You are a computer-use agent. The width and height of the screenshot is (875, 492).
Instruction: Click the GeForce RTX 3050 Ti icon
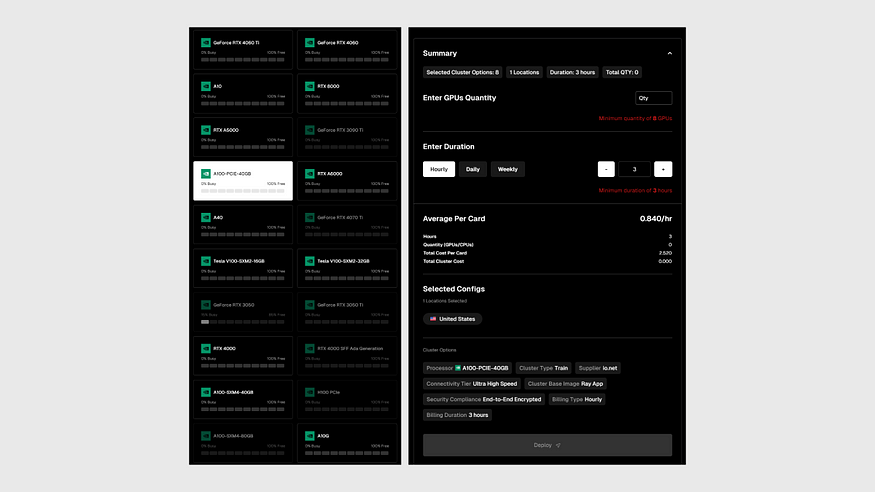(310, 305)
